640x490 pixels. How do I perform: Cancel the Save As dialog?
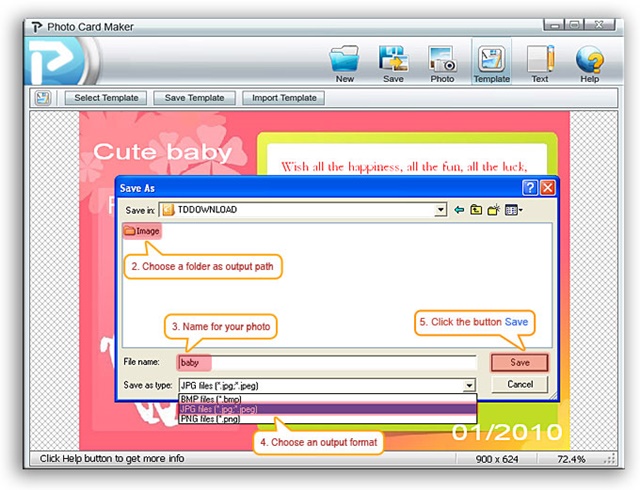(520, 384)
